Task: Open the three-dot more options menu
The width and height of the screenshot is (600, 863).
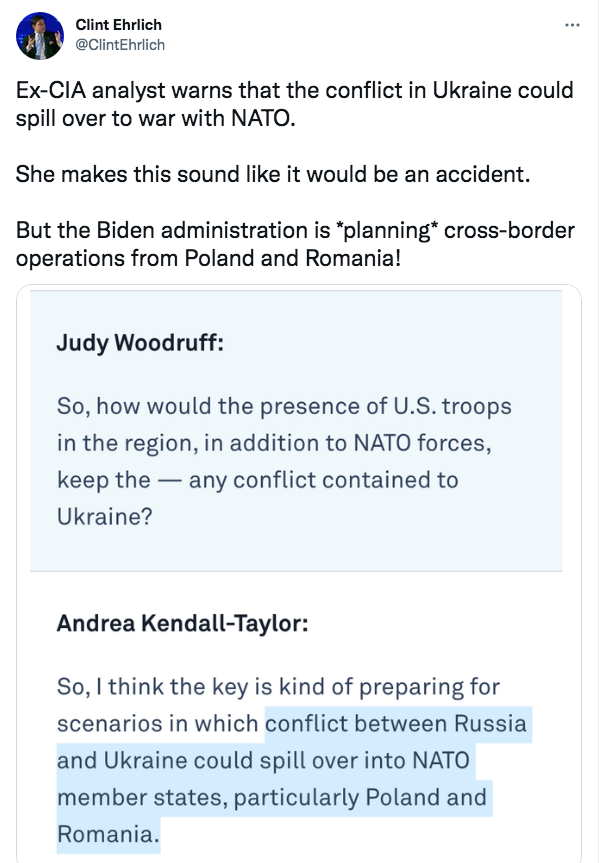Action: tap(572, 25)
